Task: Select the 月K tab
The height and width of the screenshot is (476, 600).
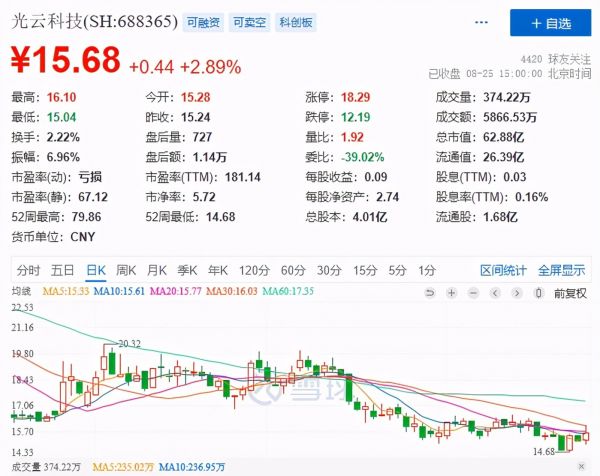Action: point(157,271)
